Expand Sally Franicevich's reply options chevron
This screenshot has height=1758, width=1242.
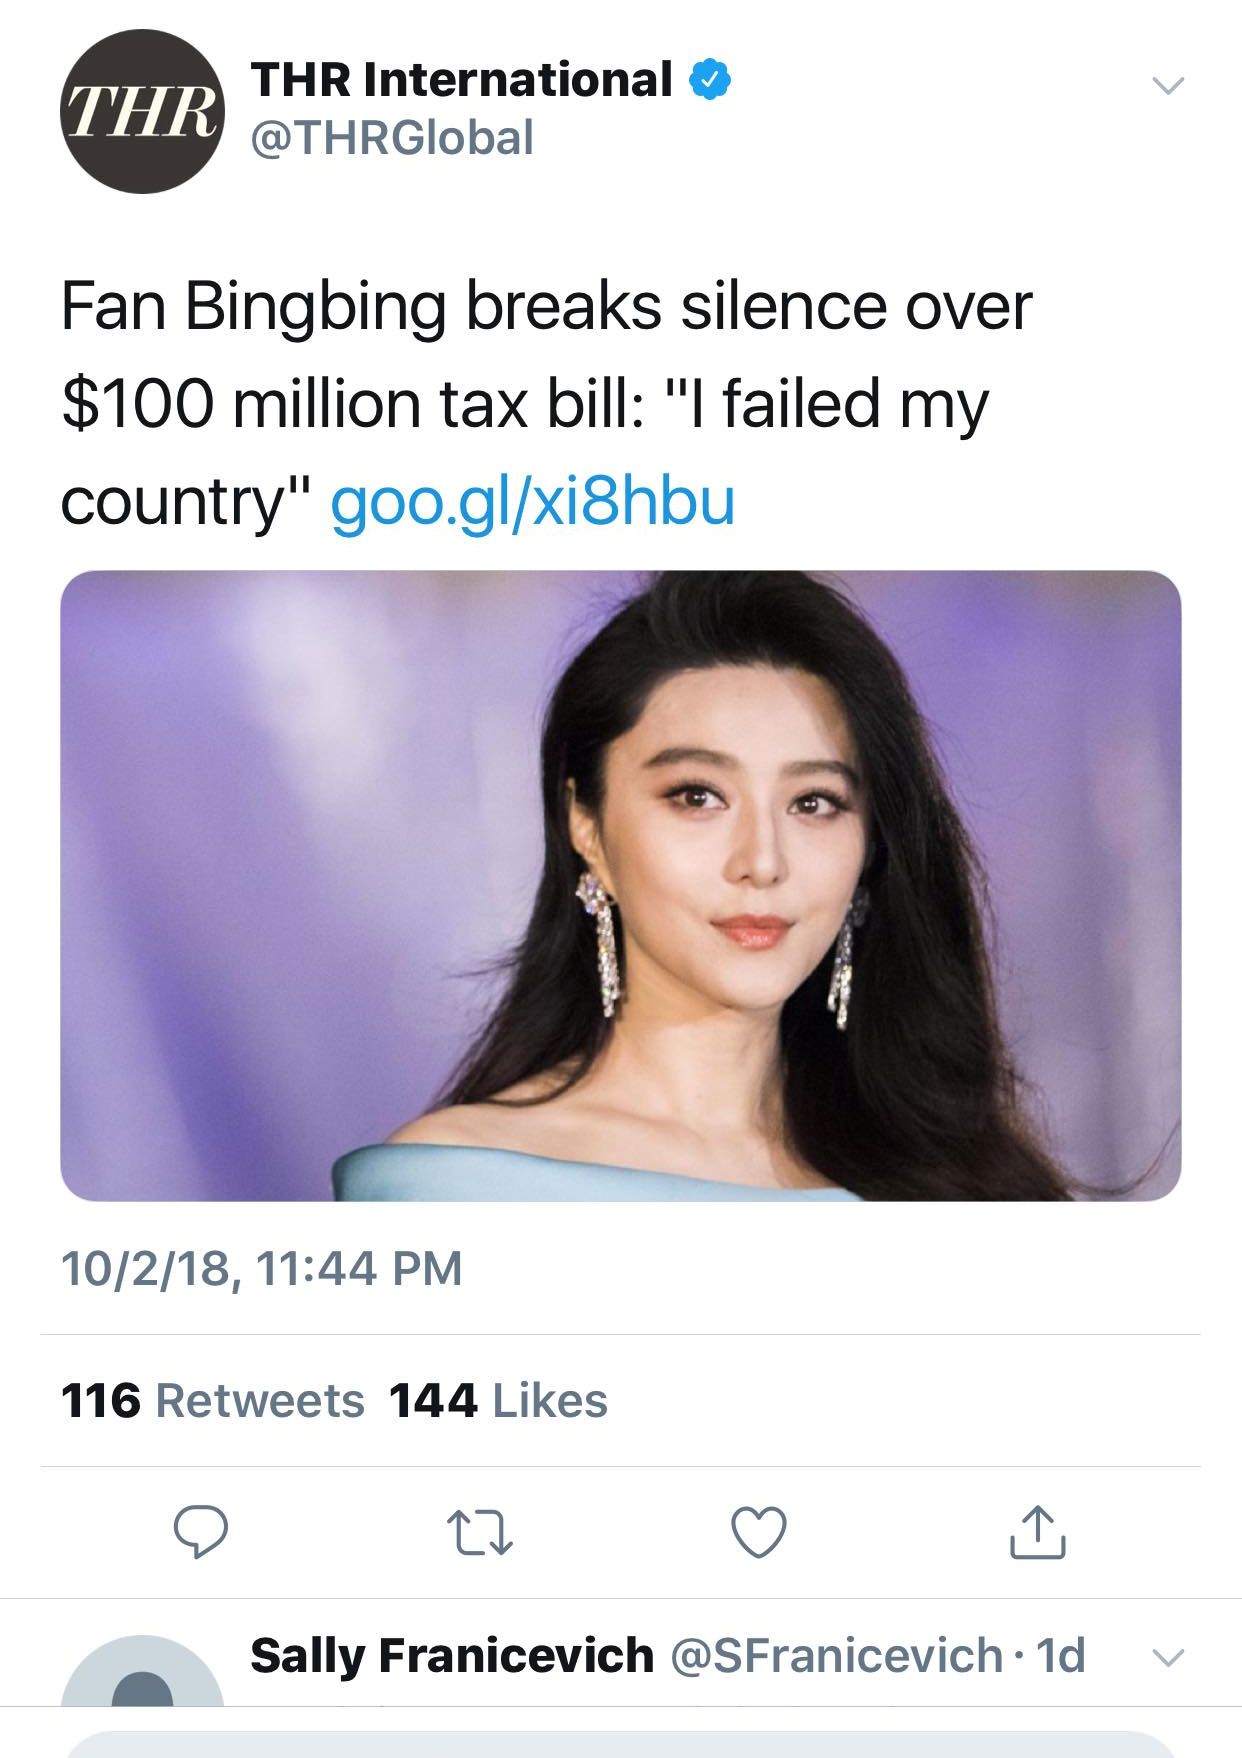coord(1167,1657)
